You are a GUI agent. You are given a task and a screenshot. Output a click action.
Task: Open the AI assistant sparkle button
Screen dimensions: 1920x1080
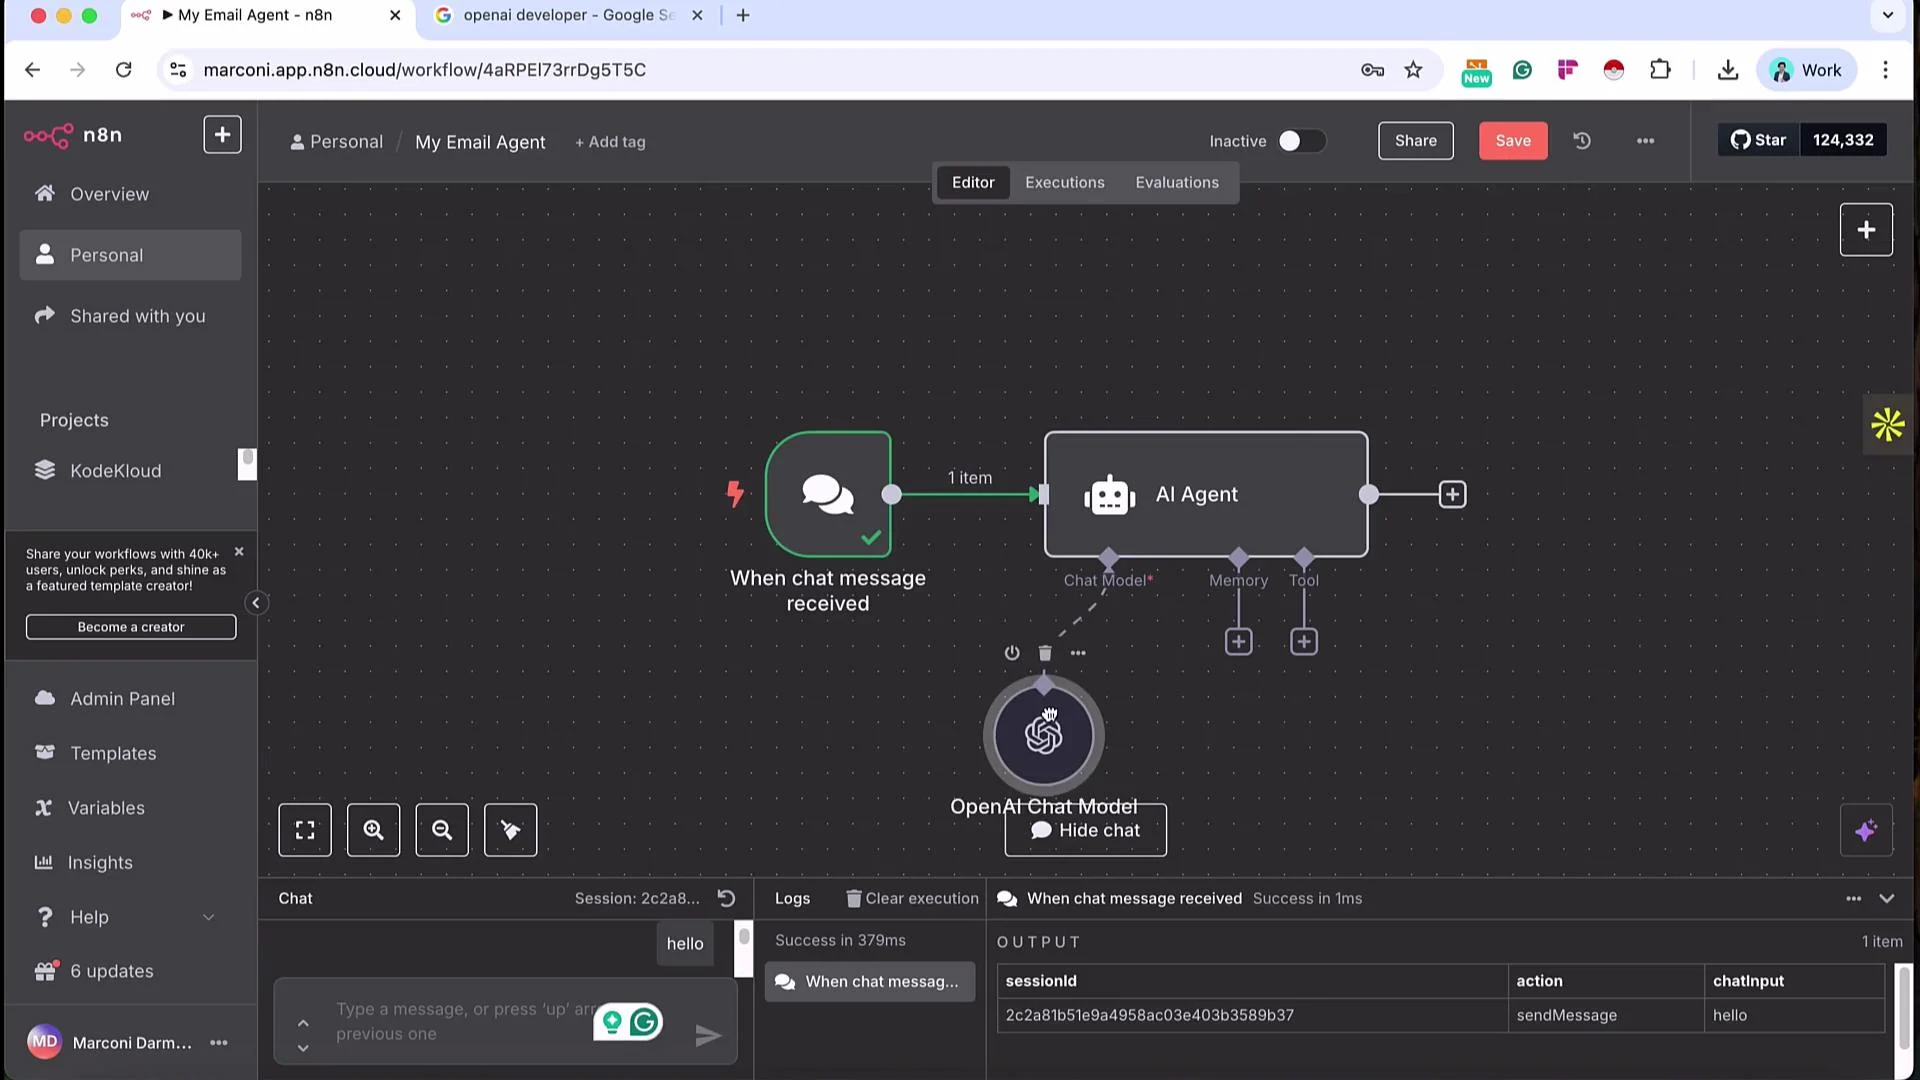coord(1866,830)
